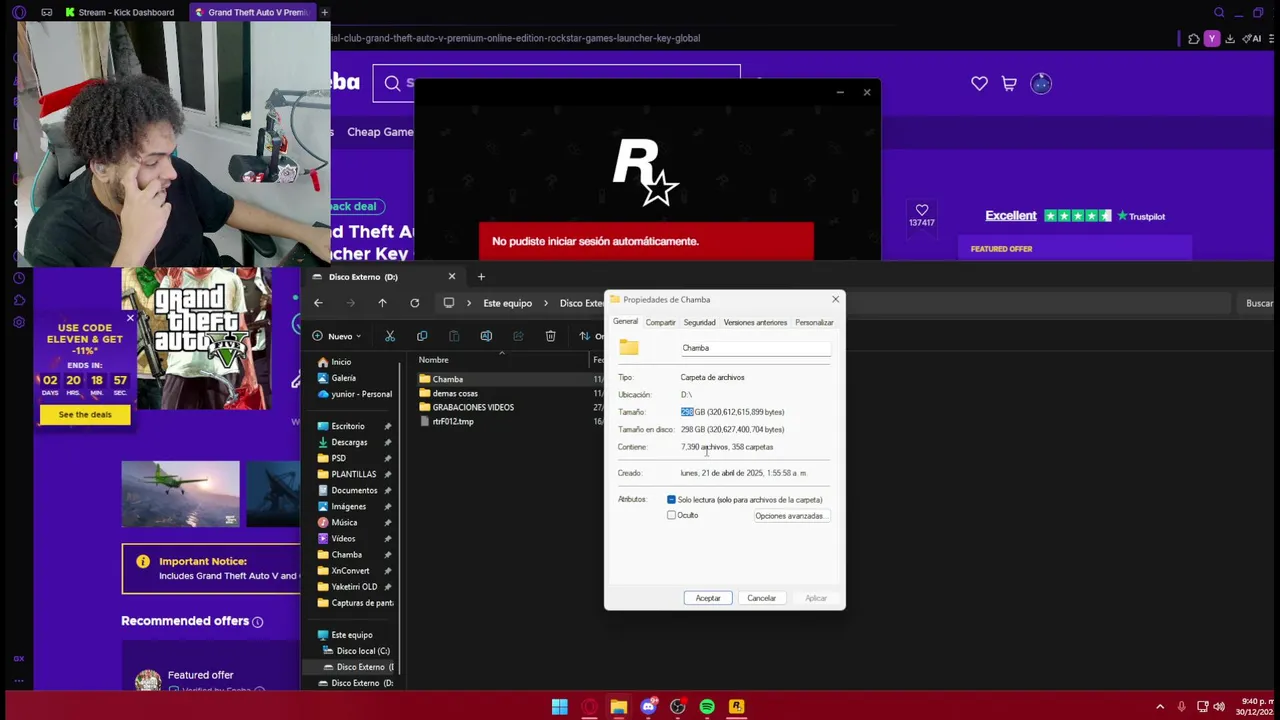Click the plane screenshot thumbnail on Eneba
This screenshot has width=1280, height=720.
point(180,494)
